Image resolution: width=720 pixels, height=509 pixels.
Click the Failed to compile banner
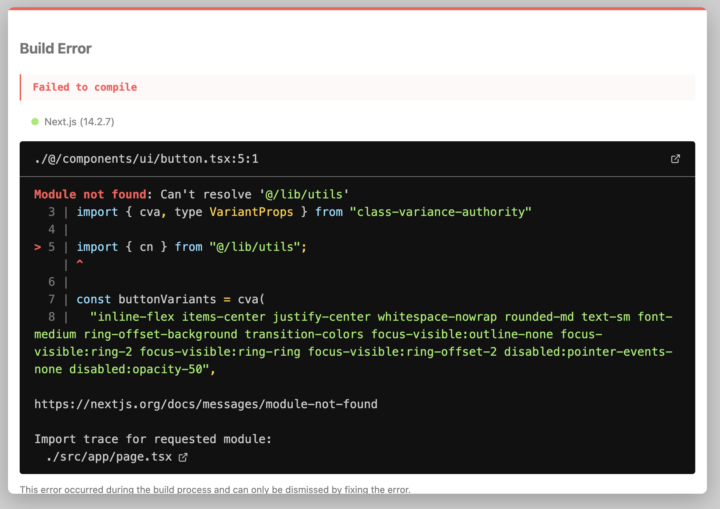pyautogui.click(x=357, y=87)
